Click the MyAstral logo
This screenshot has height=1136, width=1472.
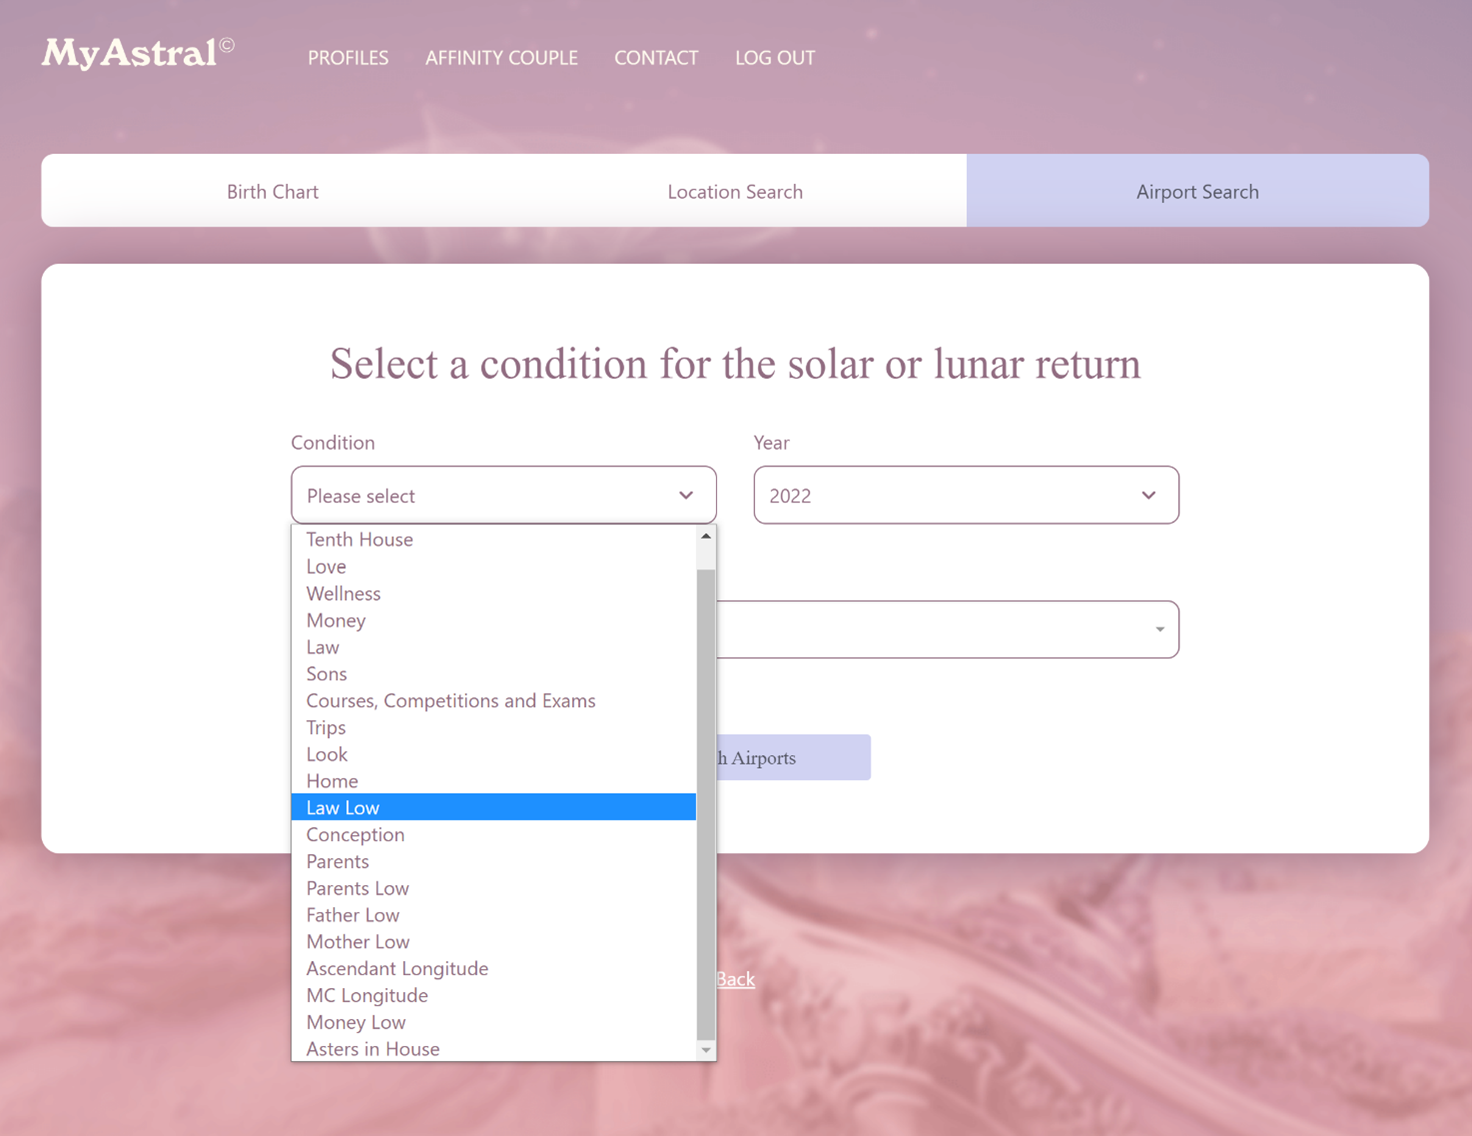tap(138, 53)
